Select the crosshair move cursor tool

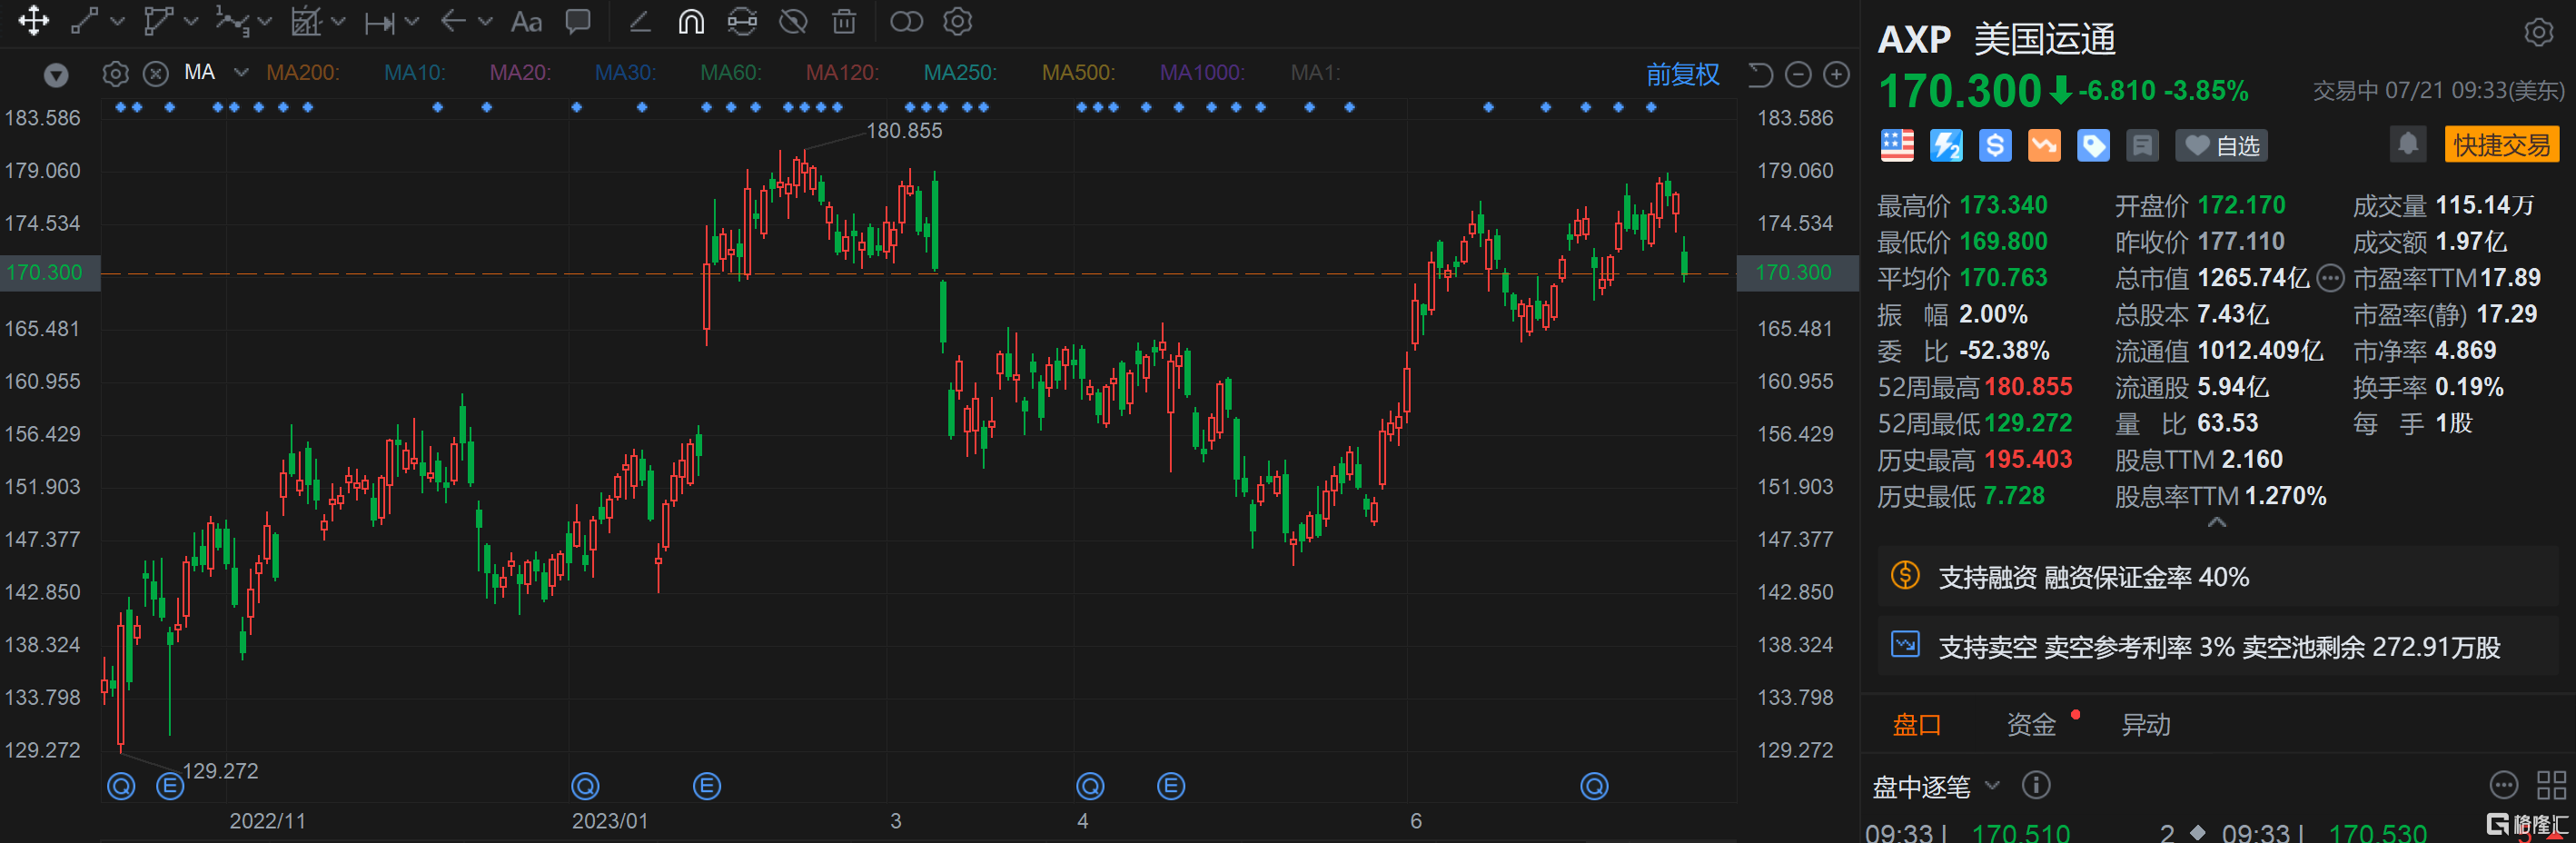click(34, 21)
